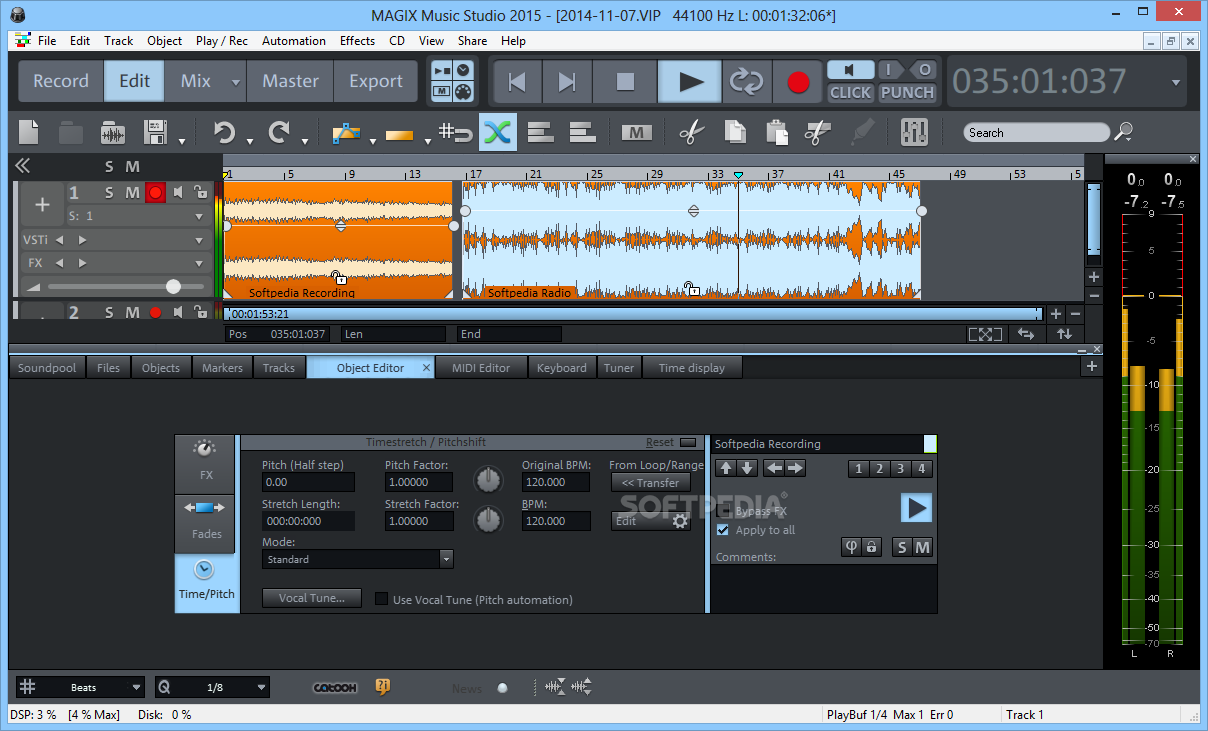The width and height of the screenshot is (1208, 731).
Task: Toggle the grid snap icon
Action: [456, 132]
